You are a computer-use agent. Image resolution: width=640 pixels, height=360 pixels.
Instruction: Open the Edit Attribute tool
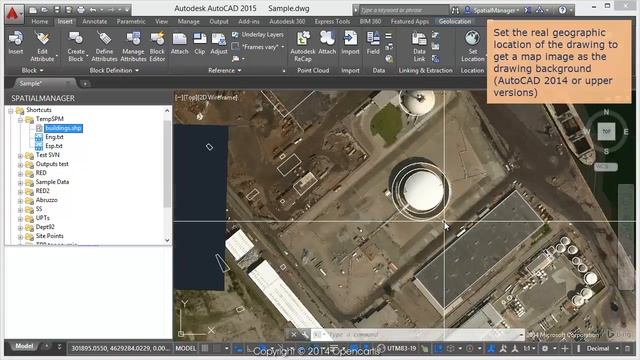tap(42, 46)
